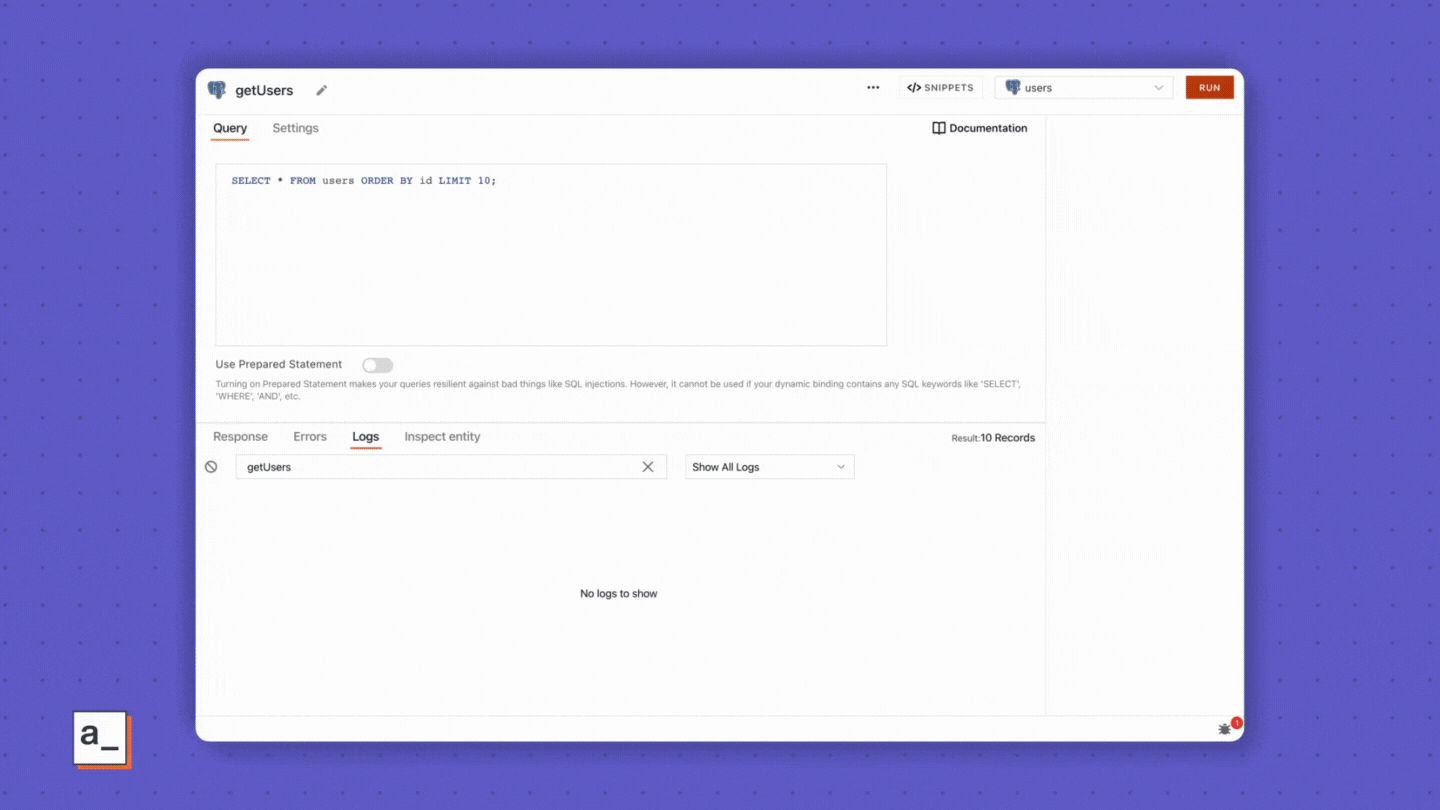1440x810 pixels.
Task: Click the pencil icon to rename getUsers
Action: click(322, 90)
